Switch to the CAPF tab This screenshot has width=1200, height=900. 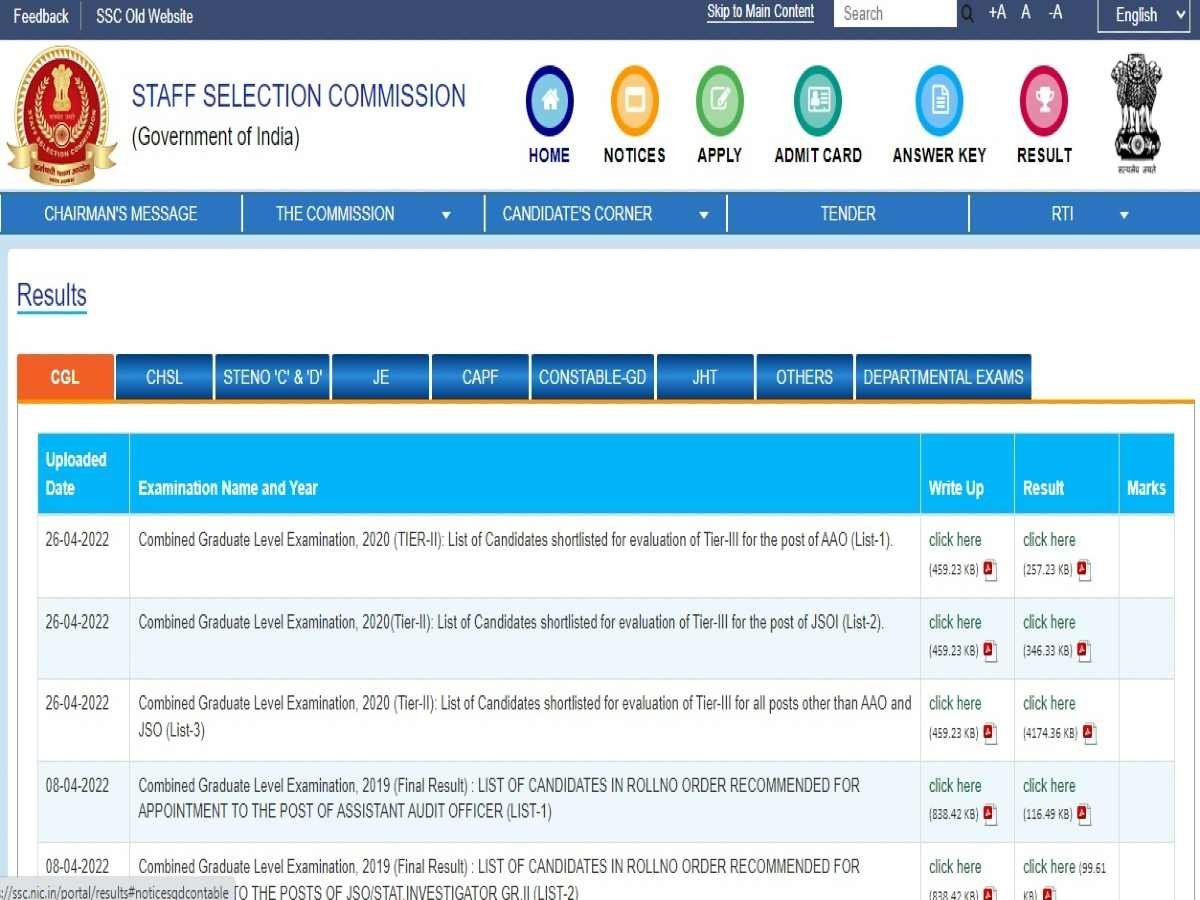tap(480, 377)
